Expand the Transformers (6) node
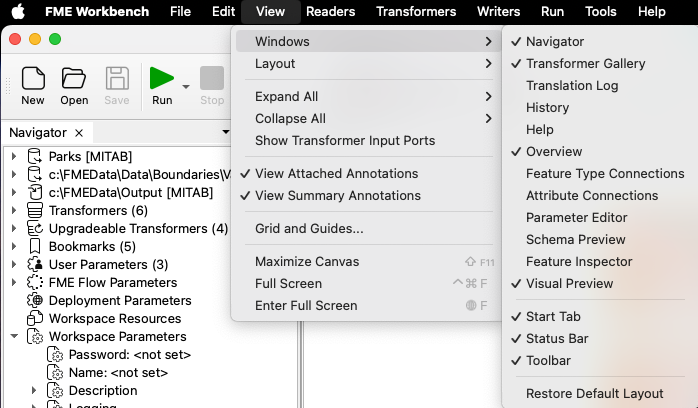698x408 pixels. tap(14, 210)
